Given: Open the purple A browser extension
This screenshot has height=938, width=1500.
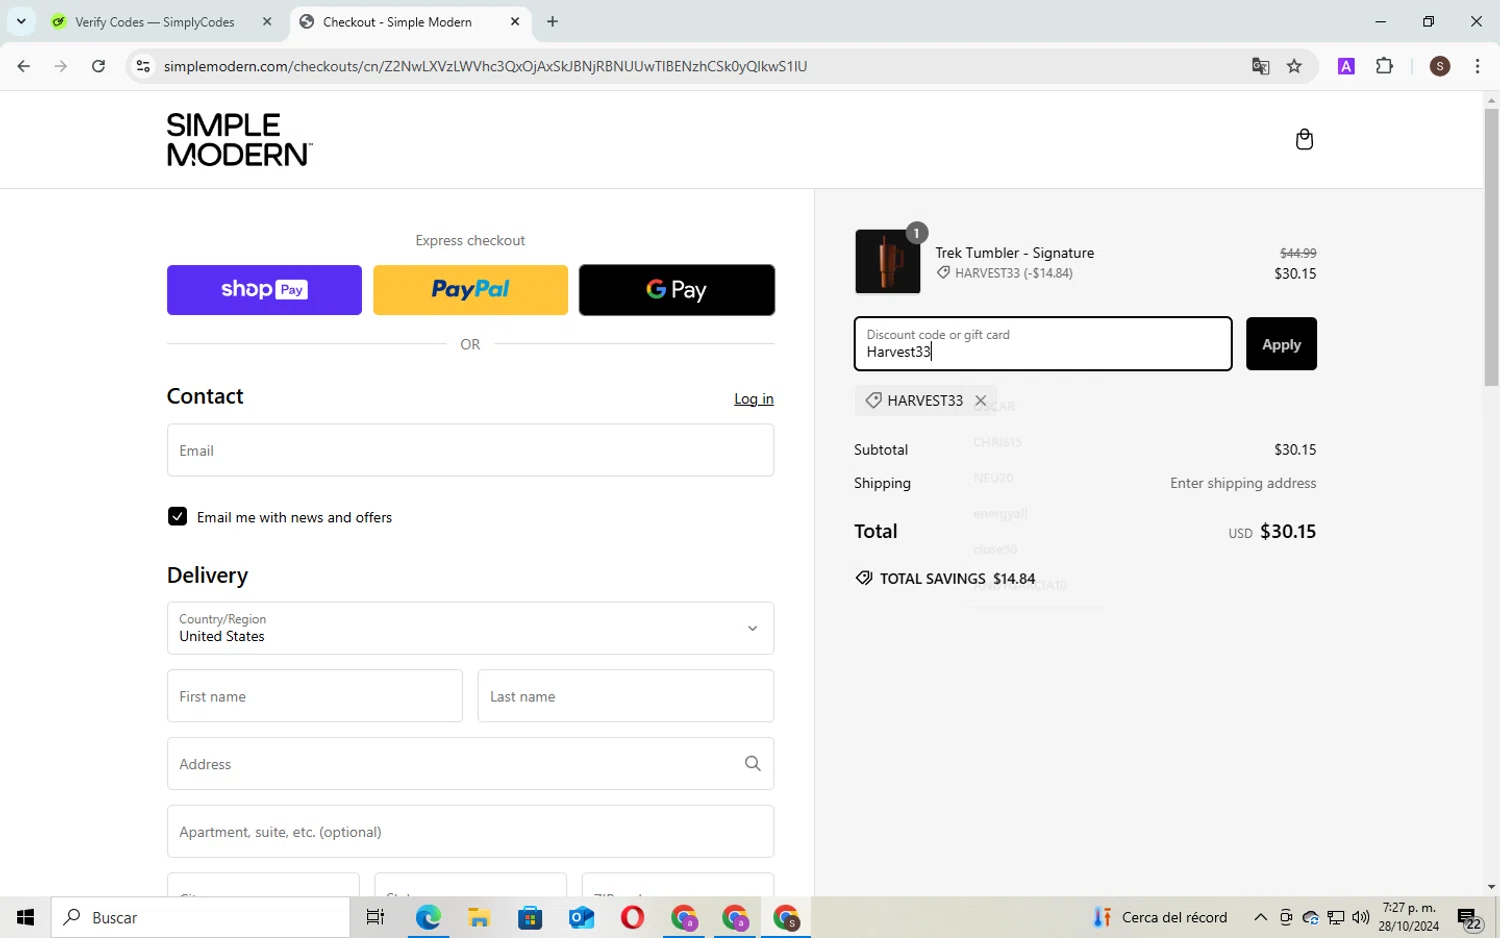Looking at the screenshot, I should (x=1346, y=66).
